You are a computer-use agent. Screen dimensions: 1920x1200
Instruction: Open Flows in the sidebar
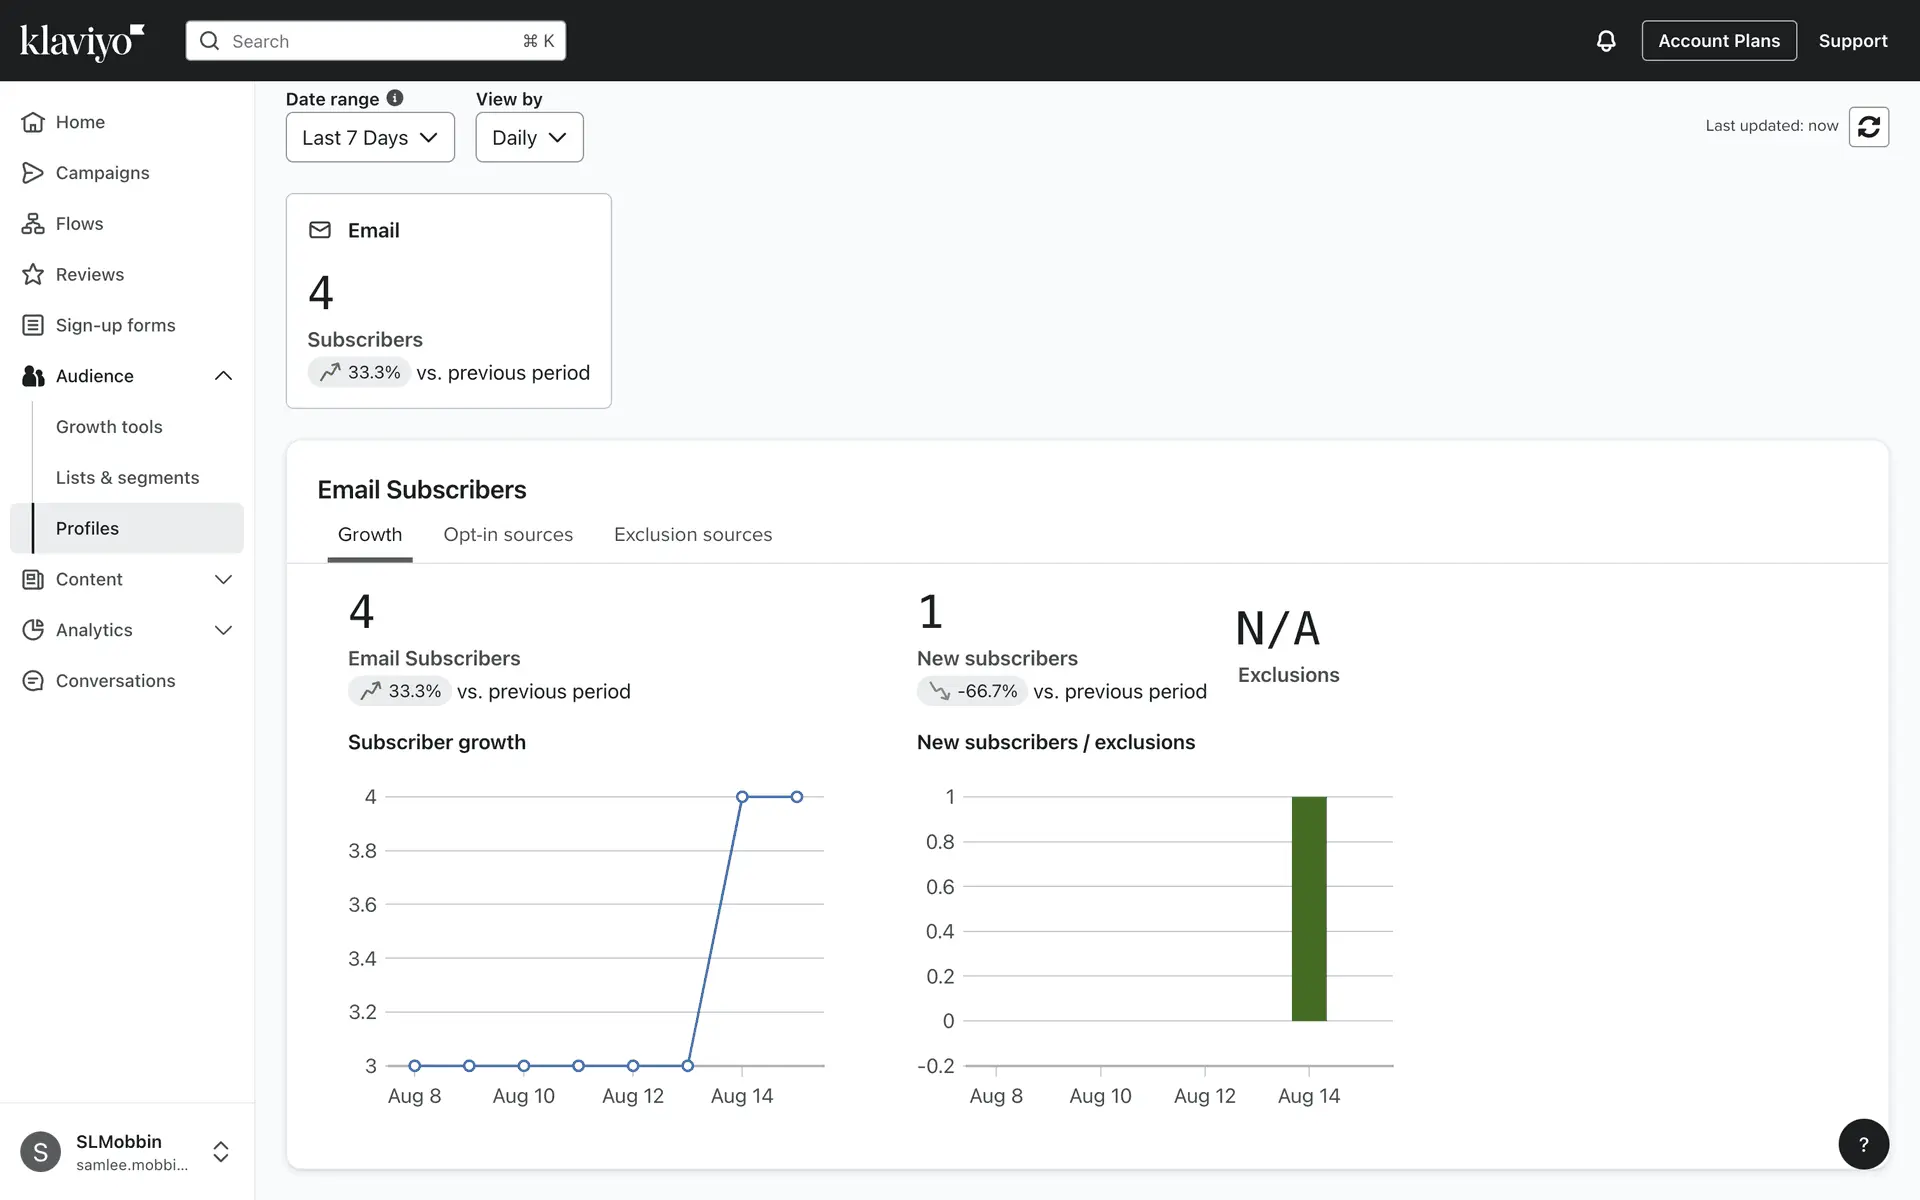pyautogui.click(x=79, y=224)
